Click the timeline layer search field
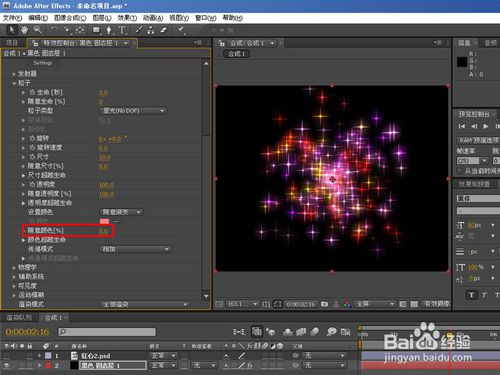 click(x=107, y=332)
